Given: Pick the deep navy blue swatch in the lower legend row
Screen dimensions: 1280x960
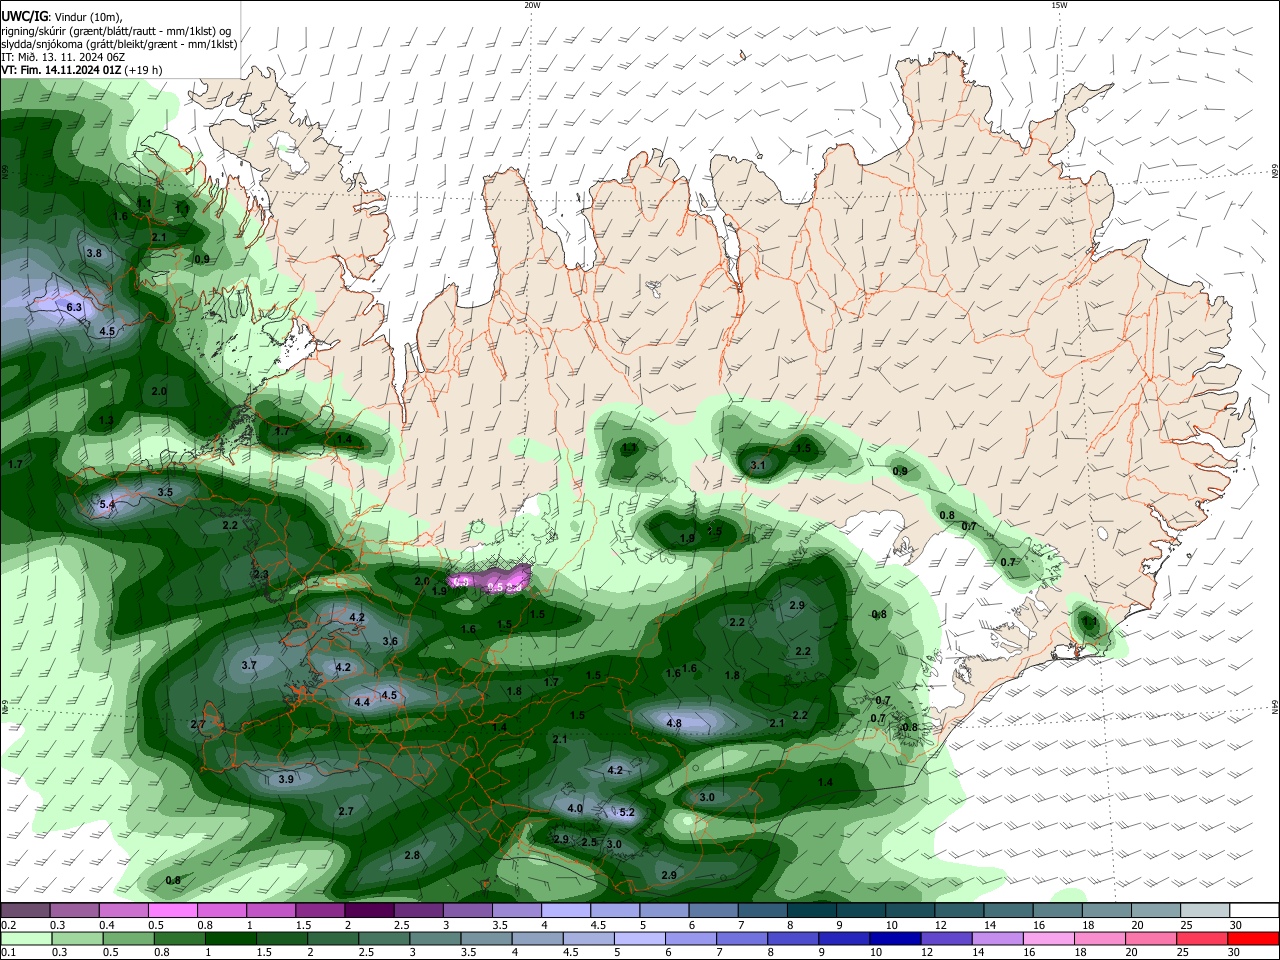Looking at the screenshot, I should pyautogui.click(x=893, y=938).
